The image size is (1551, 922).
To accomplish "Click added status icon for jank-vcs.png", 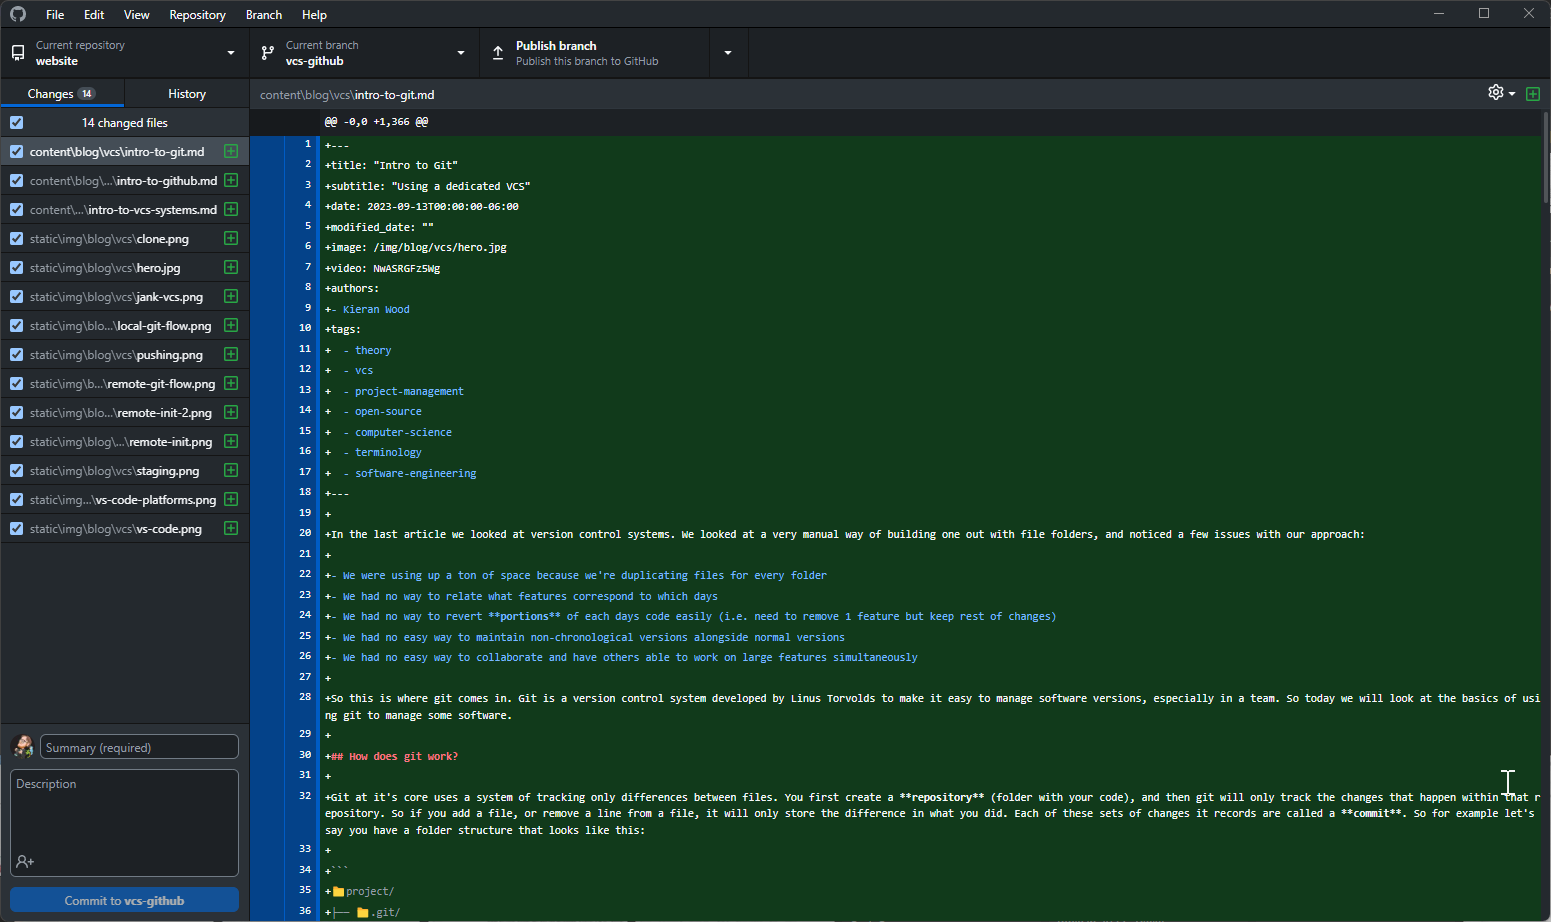I will pyautogui.click(x=231, y=296).
